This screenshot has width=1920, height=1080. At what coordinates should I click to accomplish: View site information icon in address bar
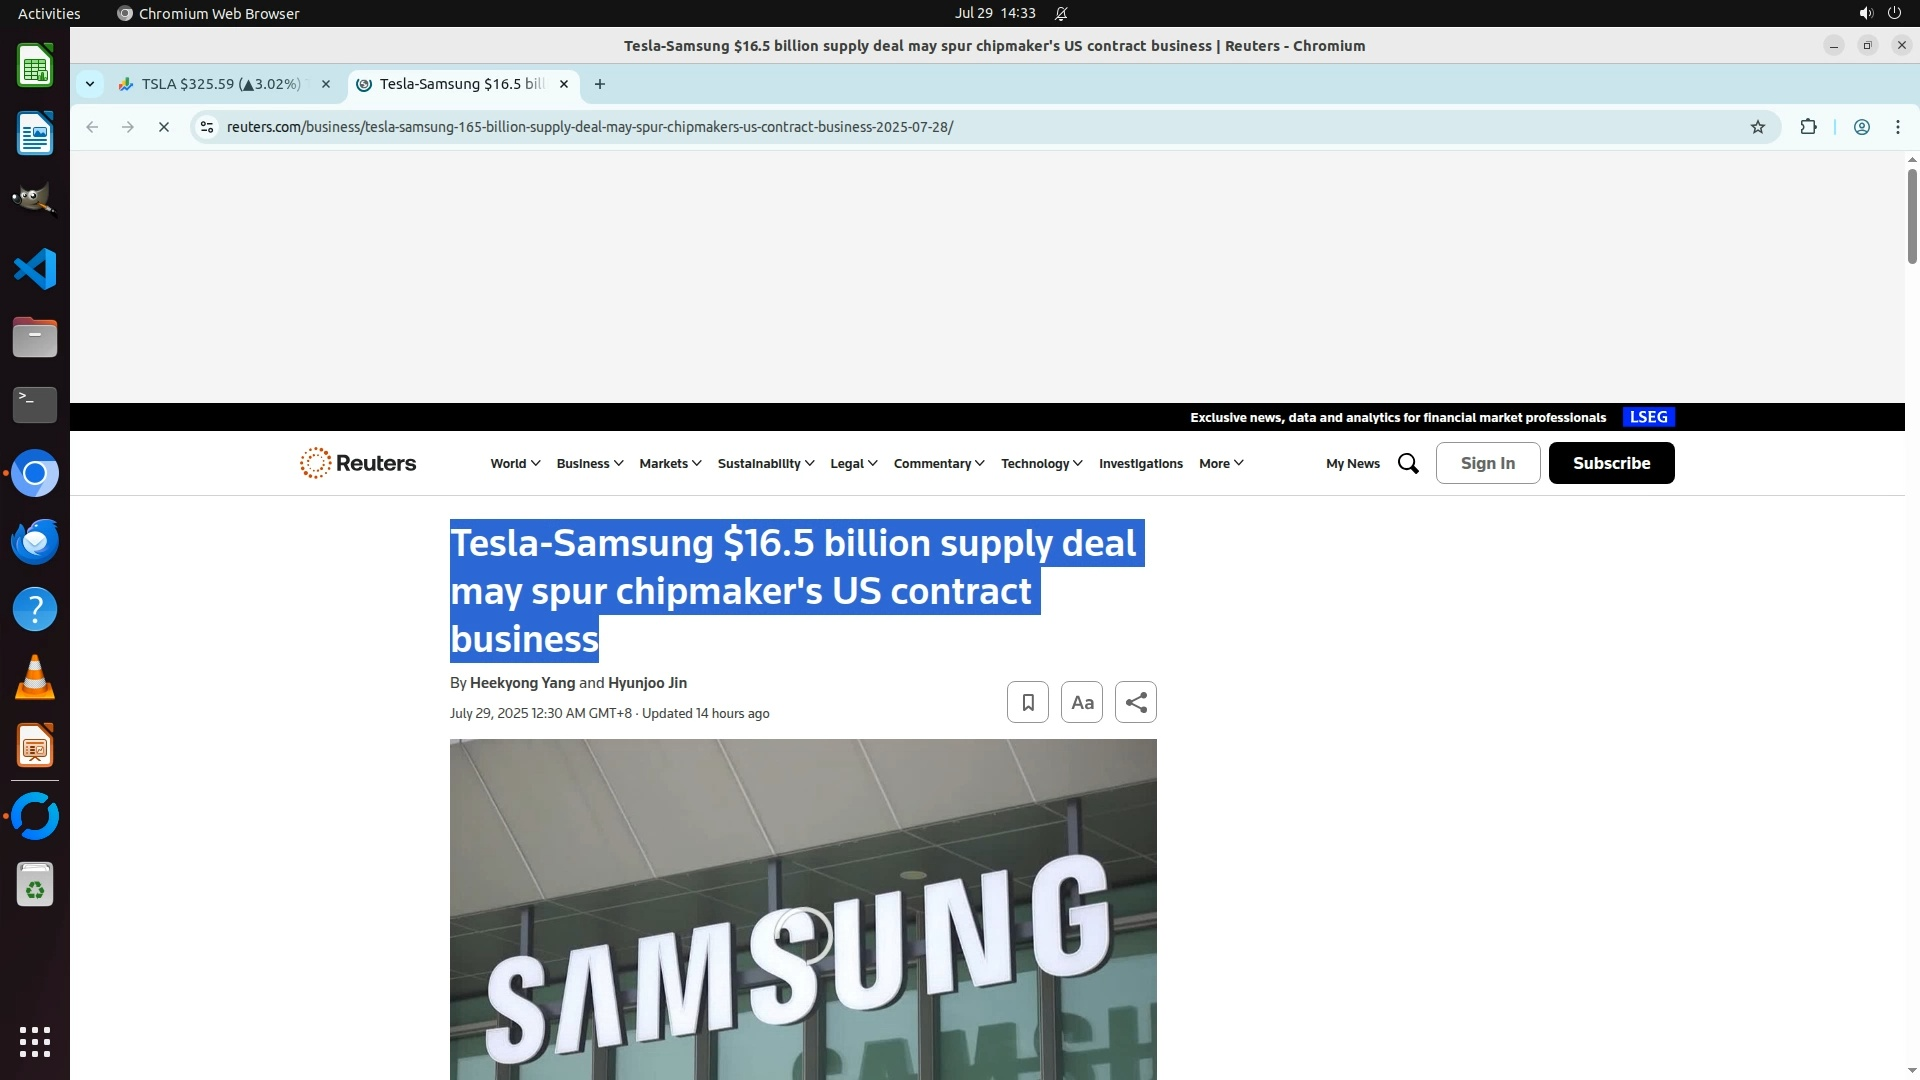pyautogui.click(x=207, y=127)
